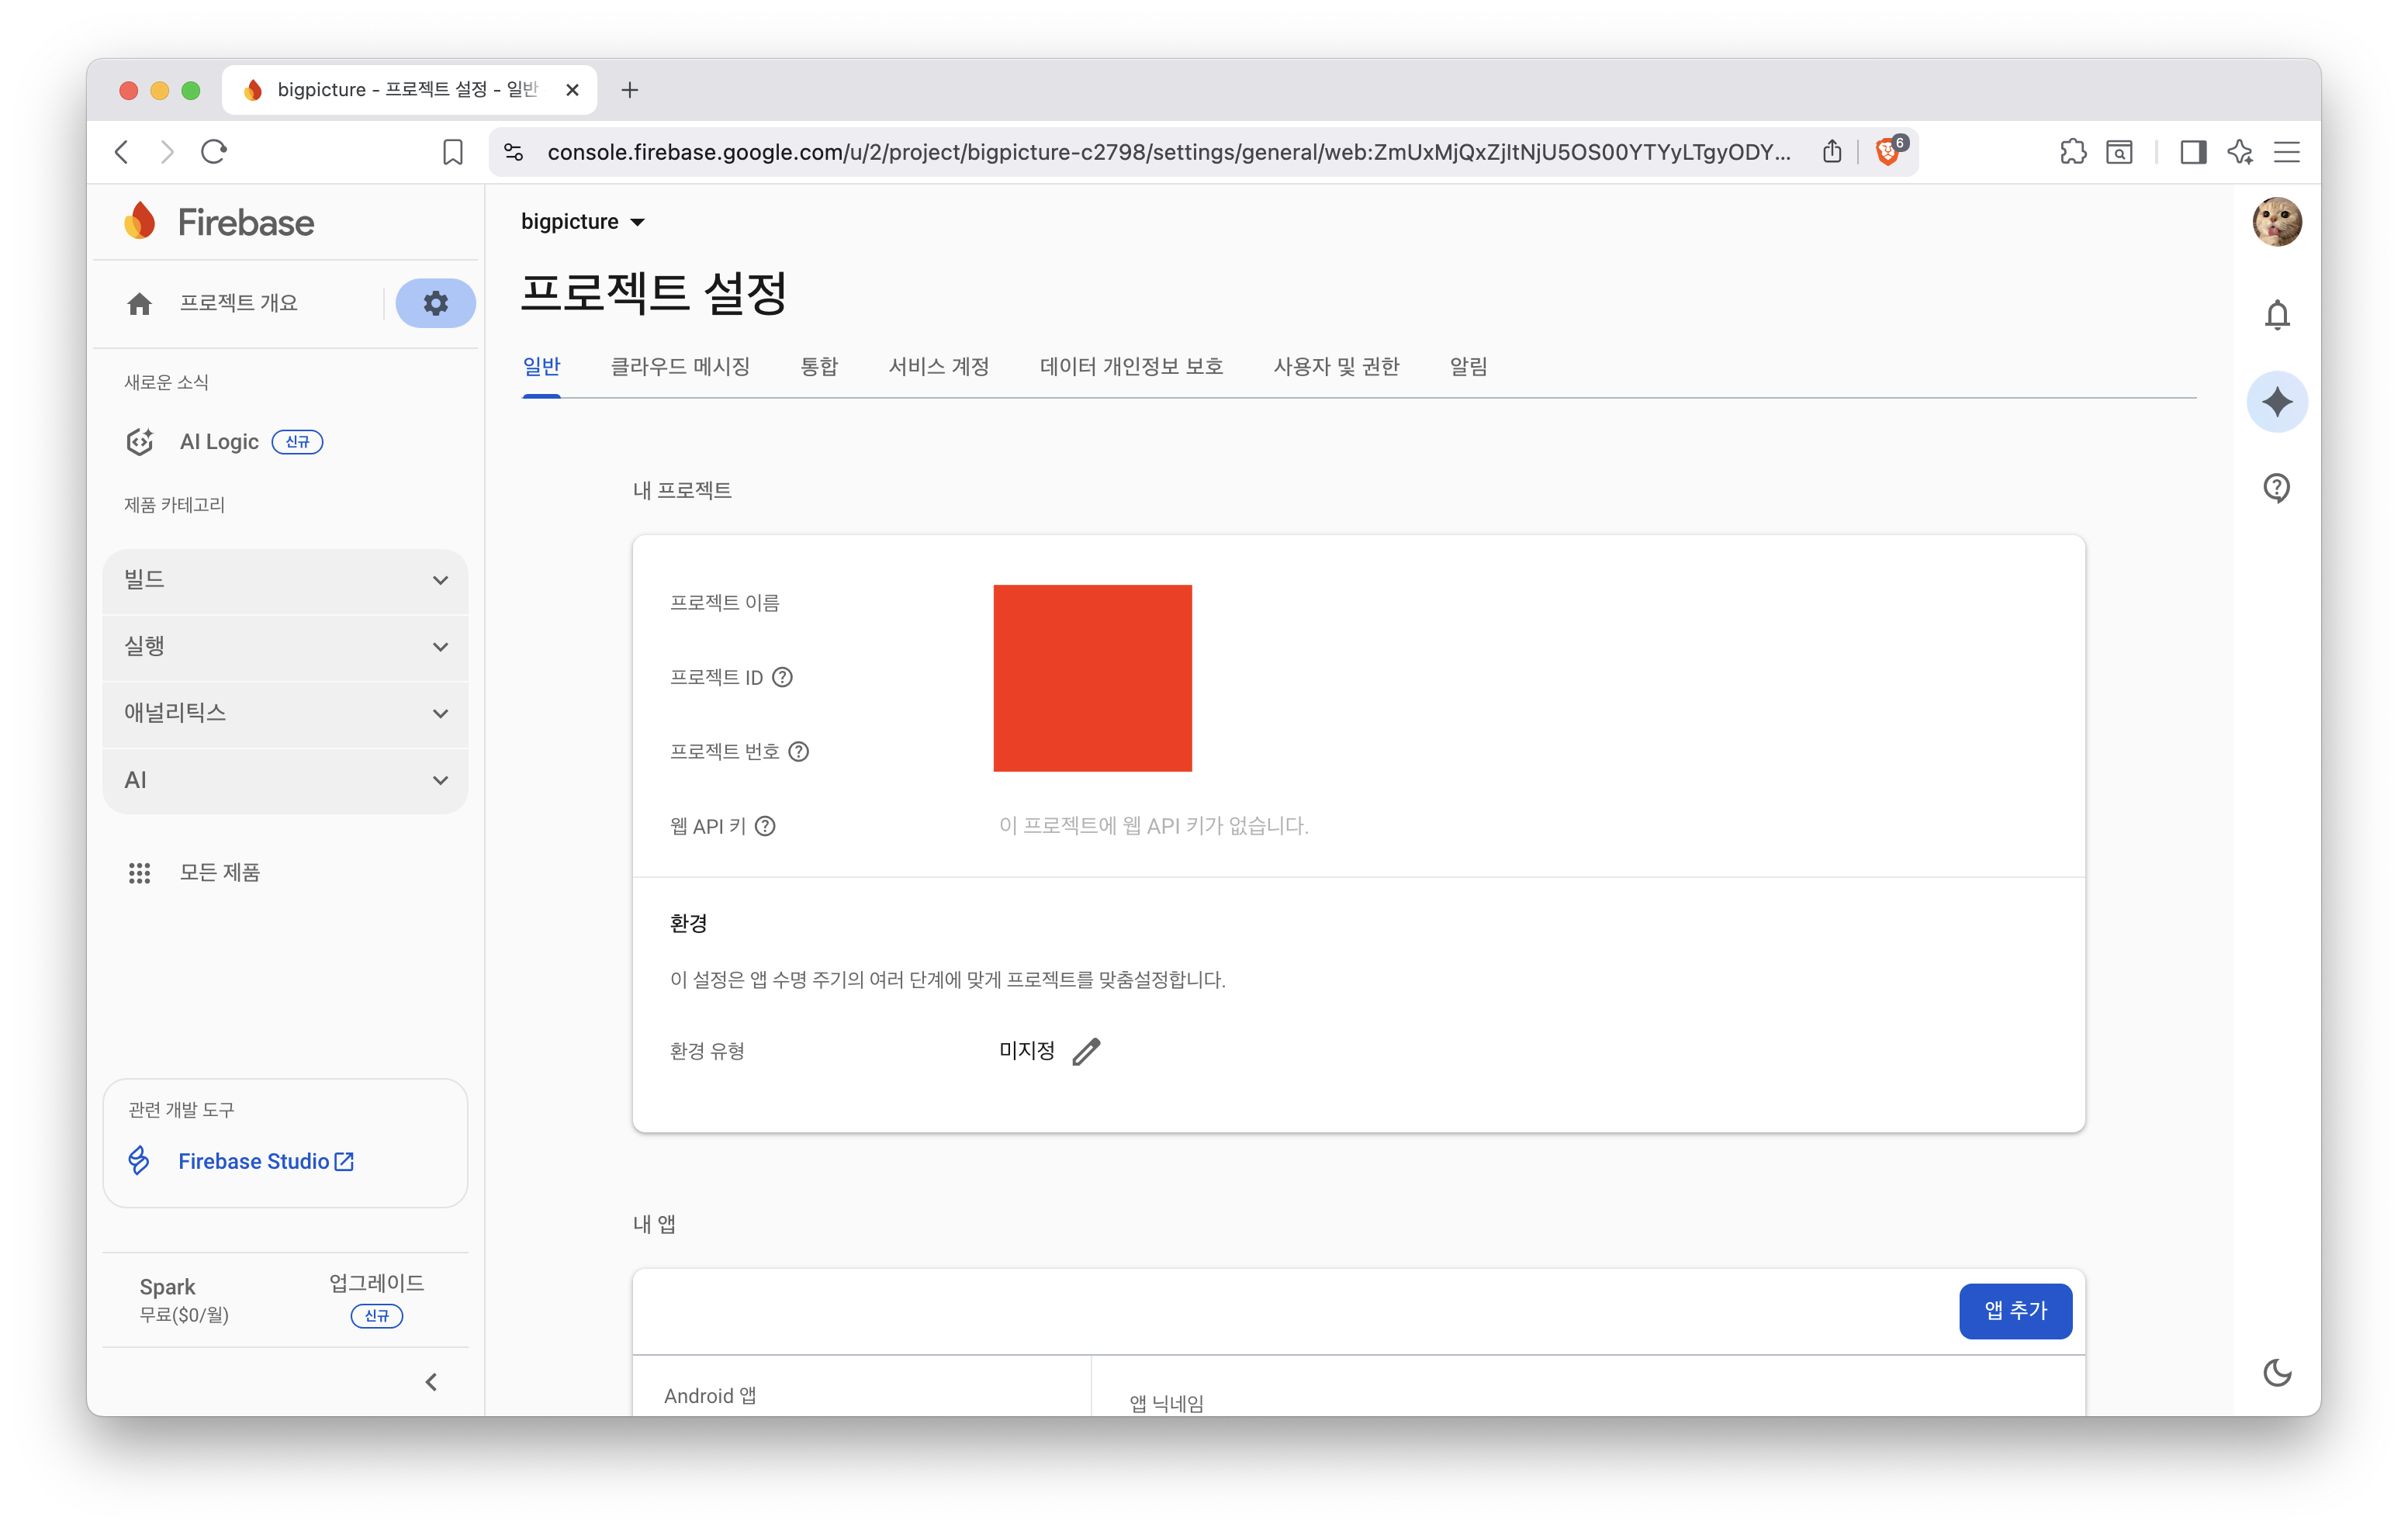2408x1531 pixels.
Task: Click web API key help icon
Action: (x=765, y=826)
